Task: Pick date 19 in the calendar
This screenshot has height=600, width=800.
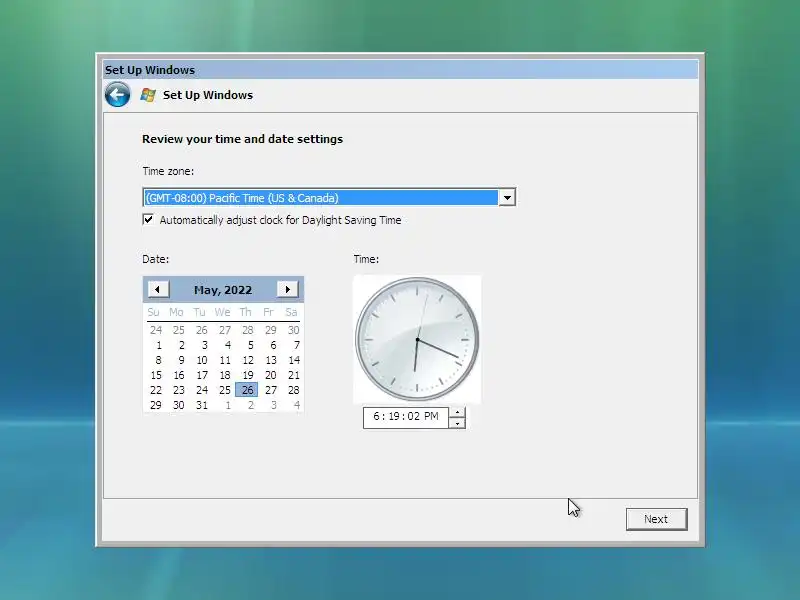Action: (x=248, y=375)
